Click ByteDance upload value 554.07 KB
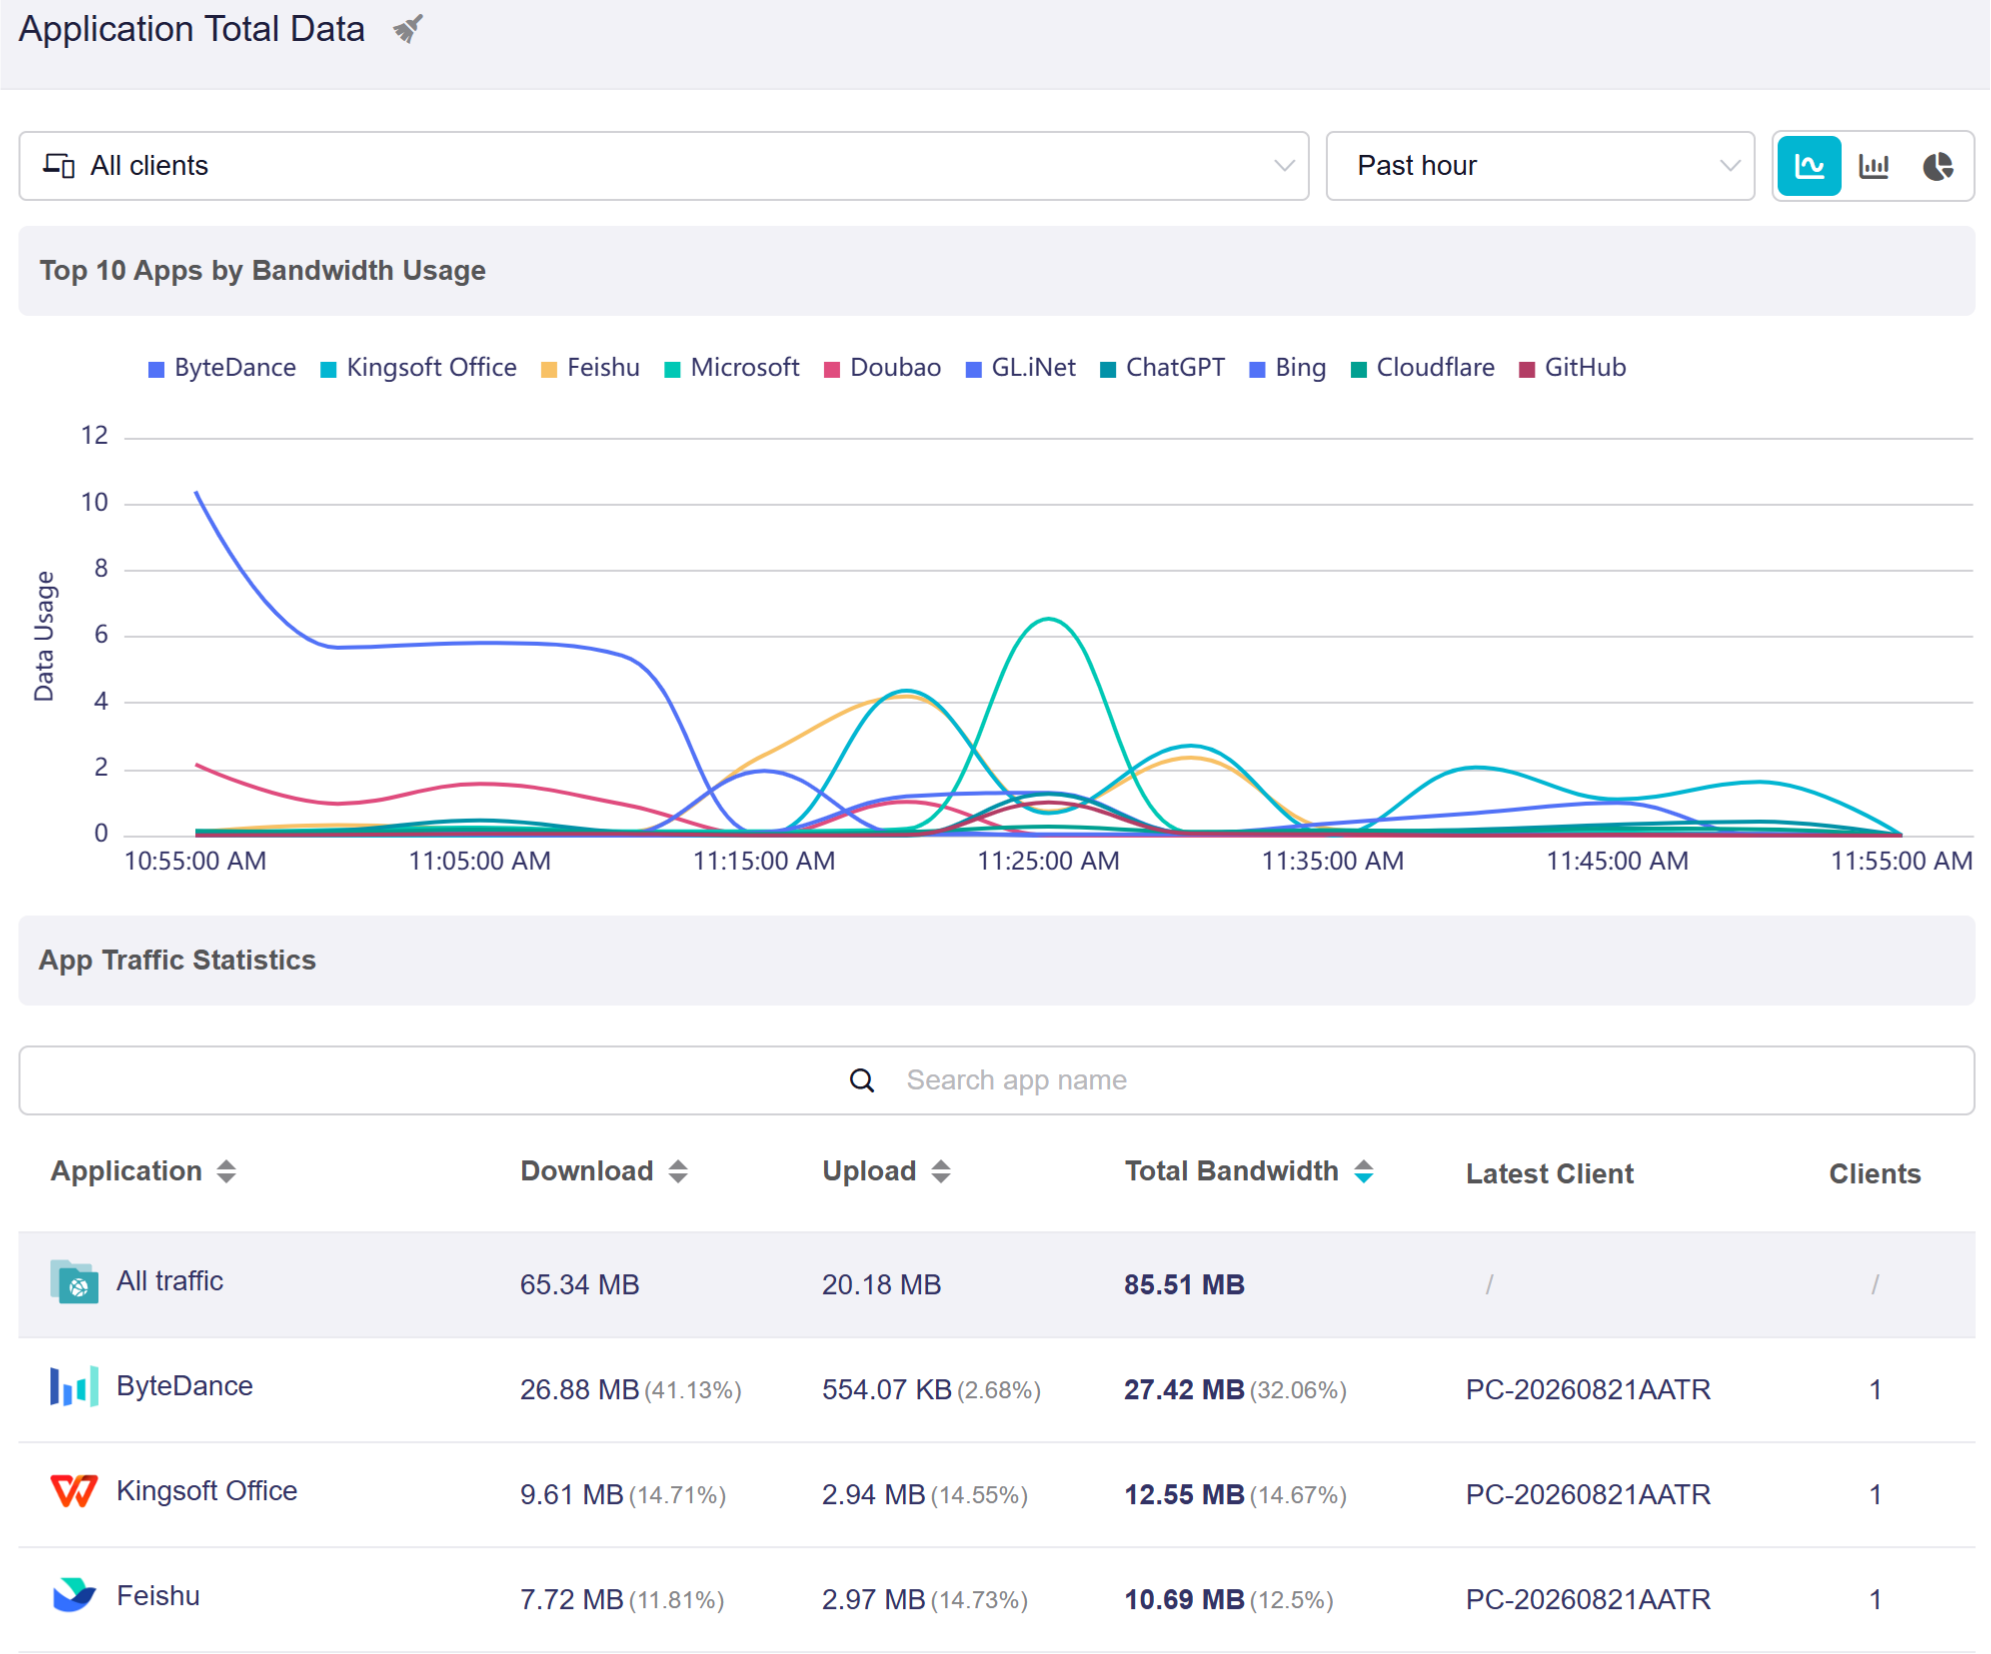 887,1390
